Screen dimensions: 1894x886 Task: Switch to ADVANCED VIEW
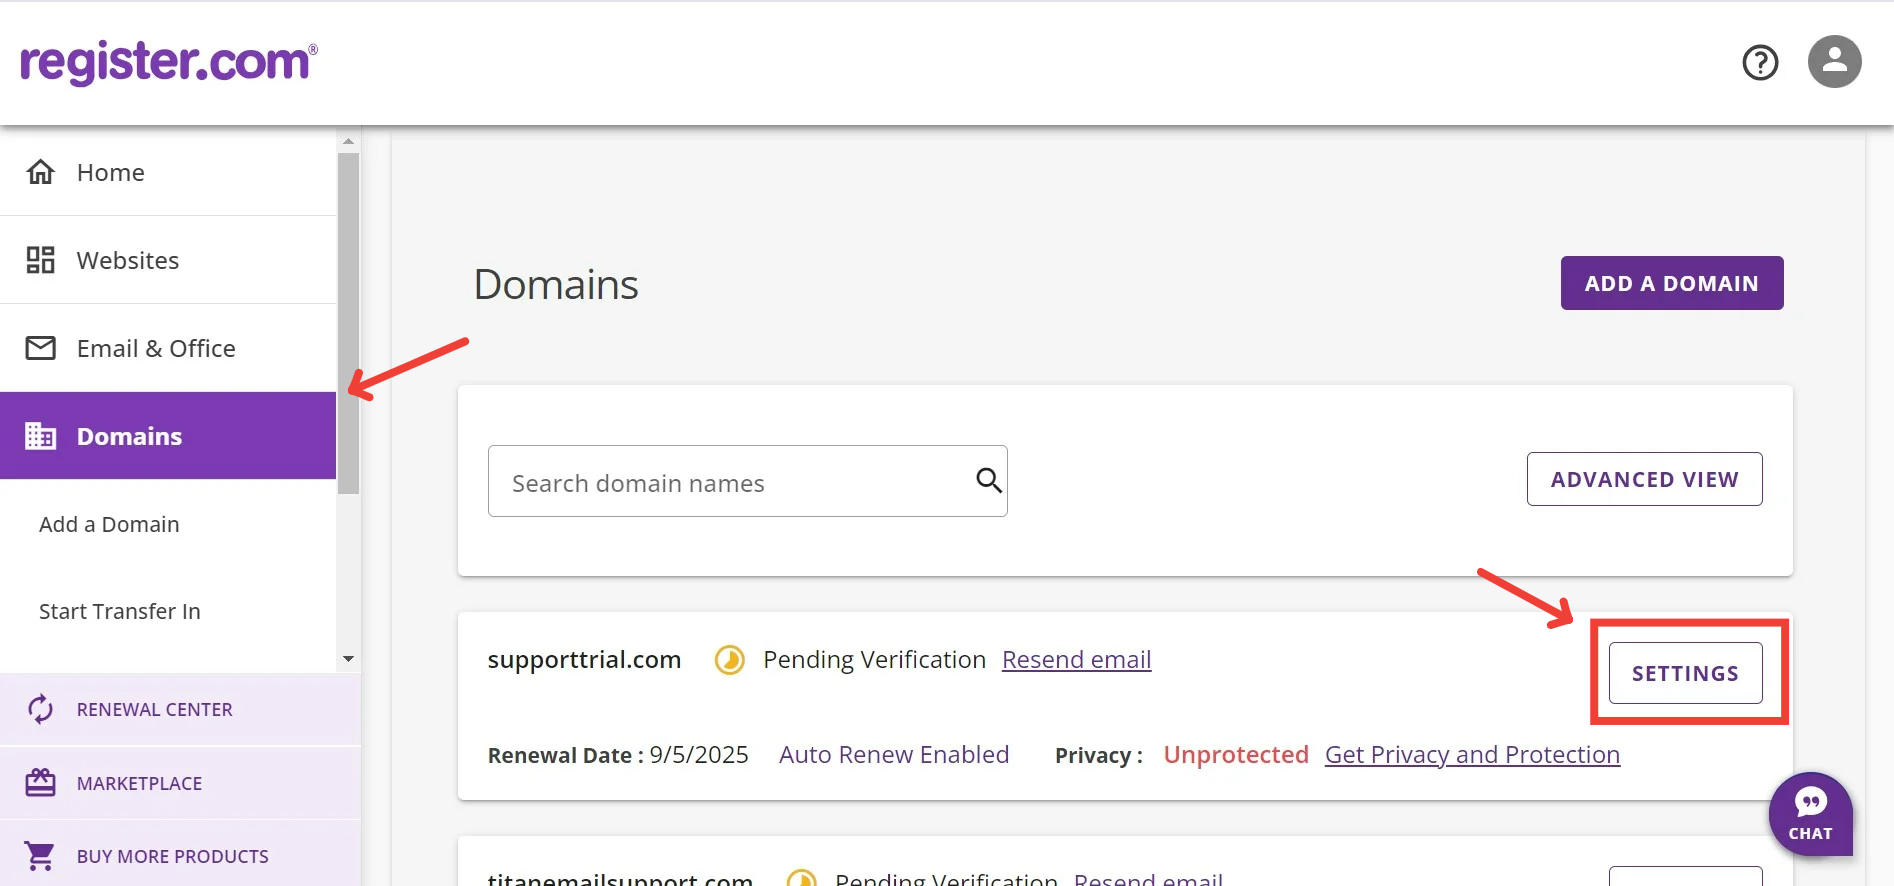1644,479
